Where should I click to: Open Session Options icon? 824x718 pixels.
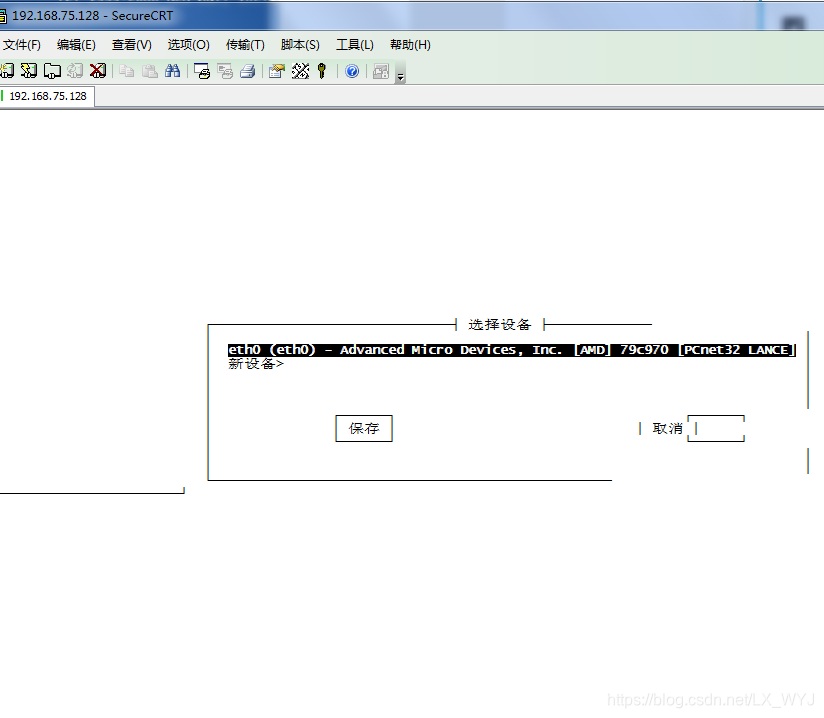tap(276, 71)
